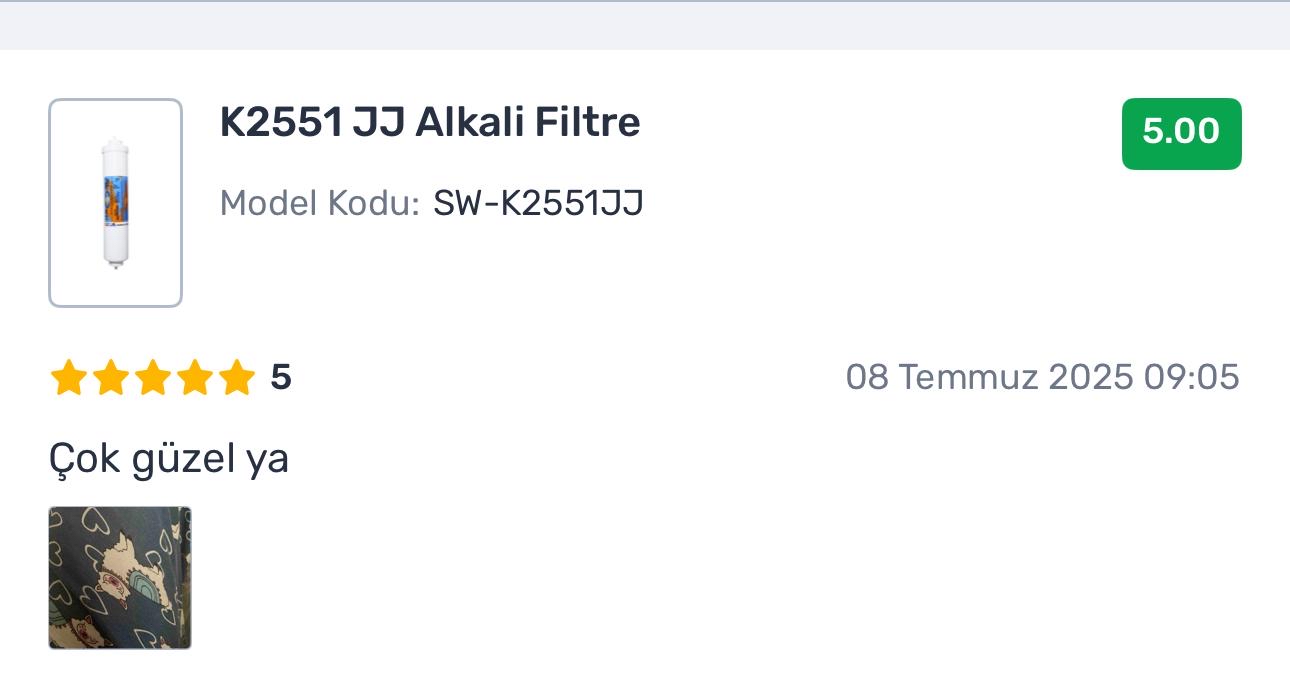Choose the fourth rating star
This screenshot has height=678, width=1290.
tap(194, 378)
